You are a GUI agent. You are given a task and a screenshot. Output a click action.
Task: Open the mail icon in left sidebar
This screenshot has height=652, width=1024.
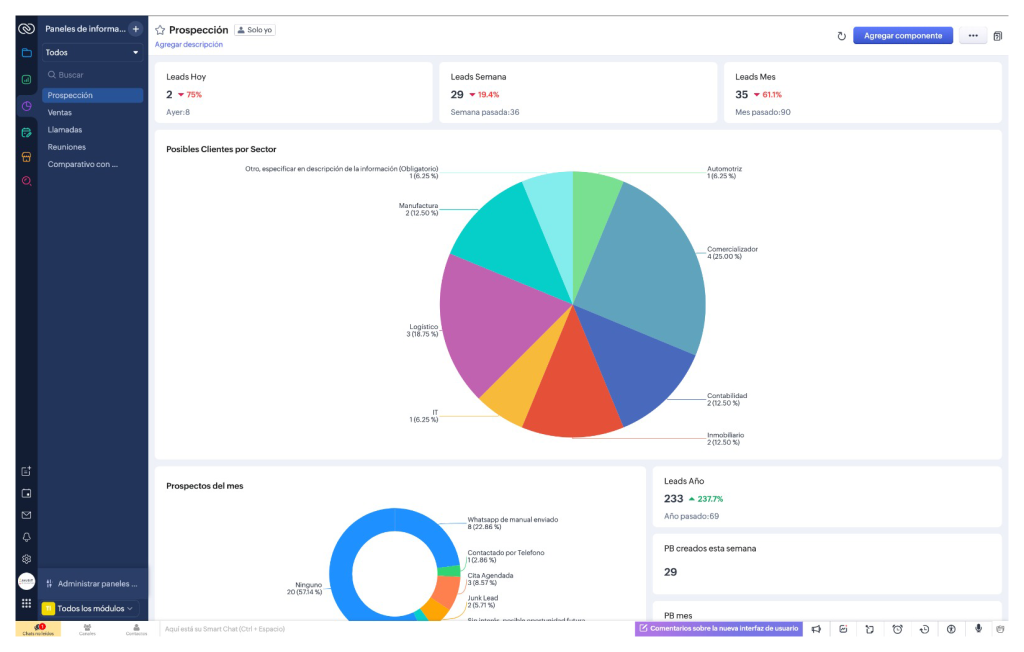(x=26, y=515)
